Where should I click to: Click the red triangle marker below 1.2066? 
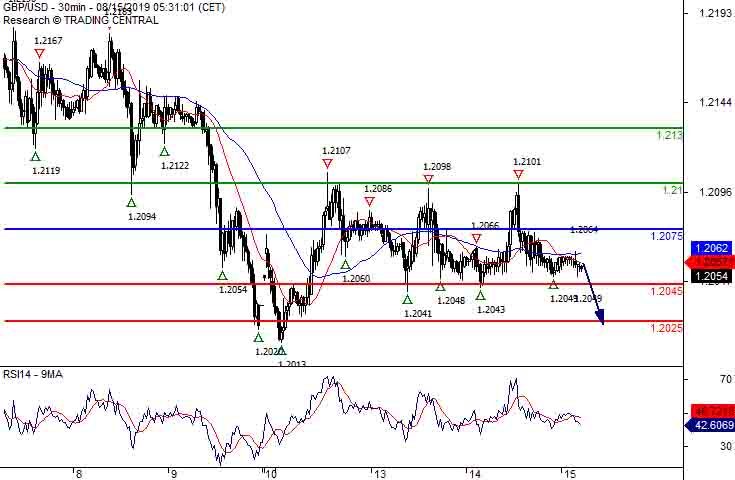coord(476,239)
